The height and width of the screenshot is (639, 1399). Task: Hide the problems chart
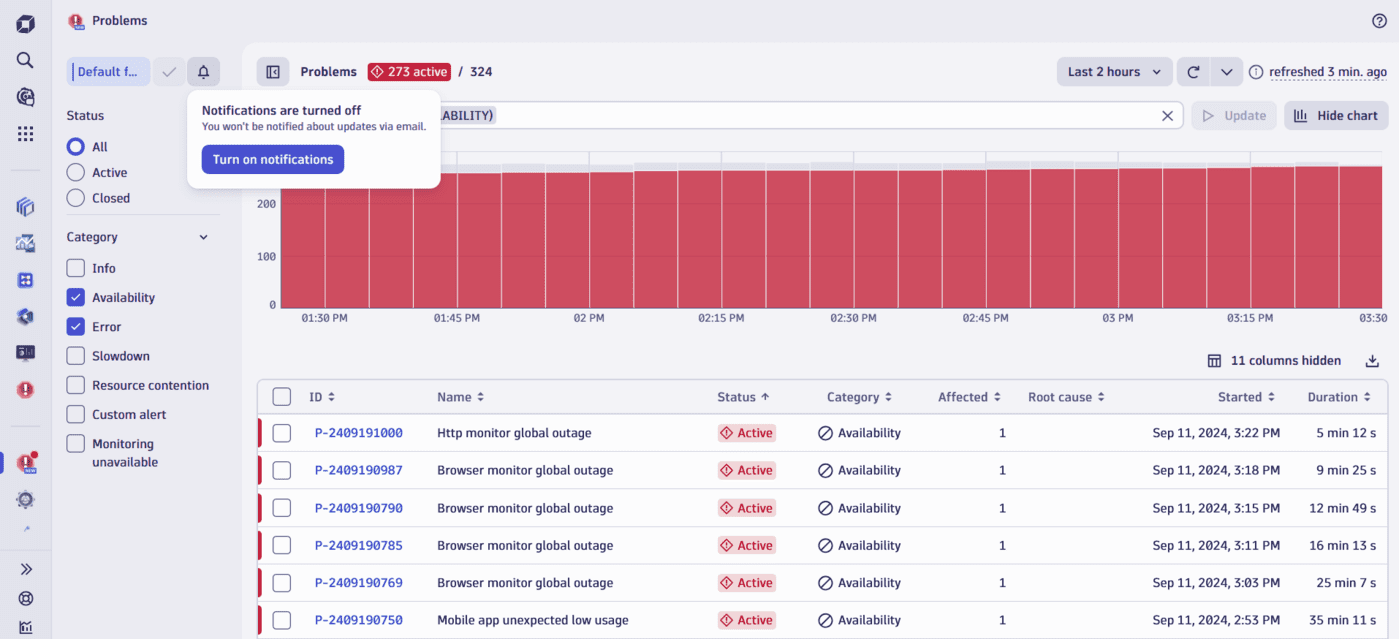click(1335, 115)
